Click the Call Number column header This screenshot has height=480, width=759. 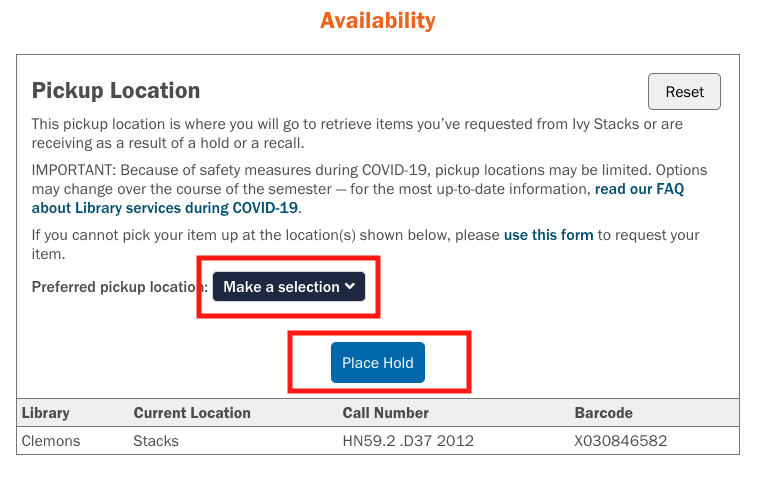click(x=385, y=413)
